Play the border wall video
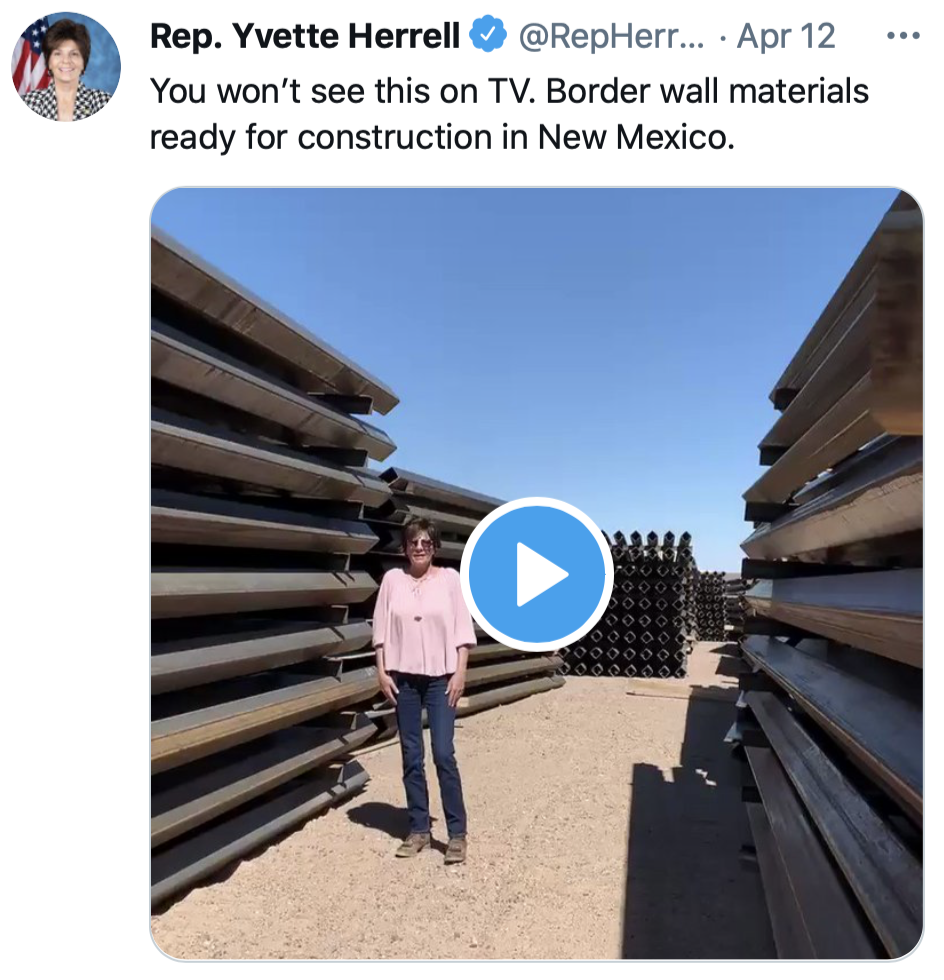The height and width of the screenshot is (980, 944). click(537, 574)
